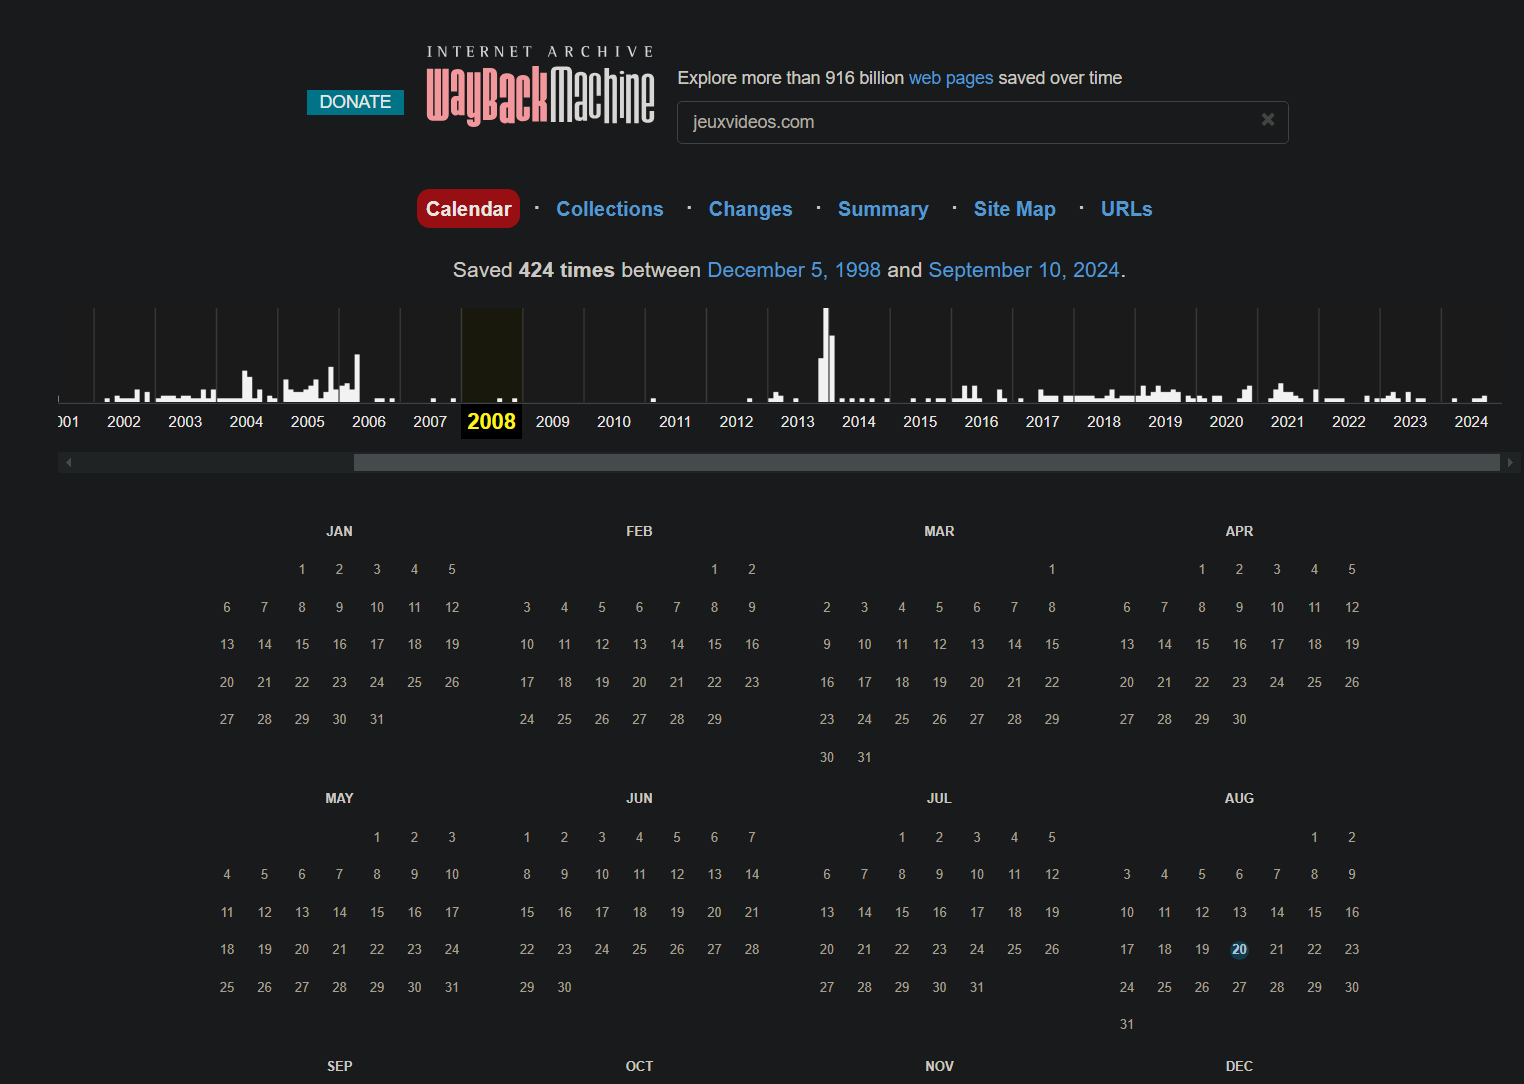Select year 2002 on the timeline
Screen dimensions: 1524x1084
point(124,422)
